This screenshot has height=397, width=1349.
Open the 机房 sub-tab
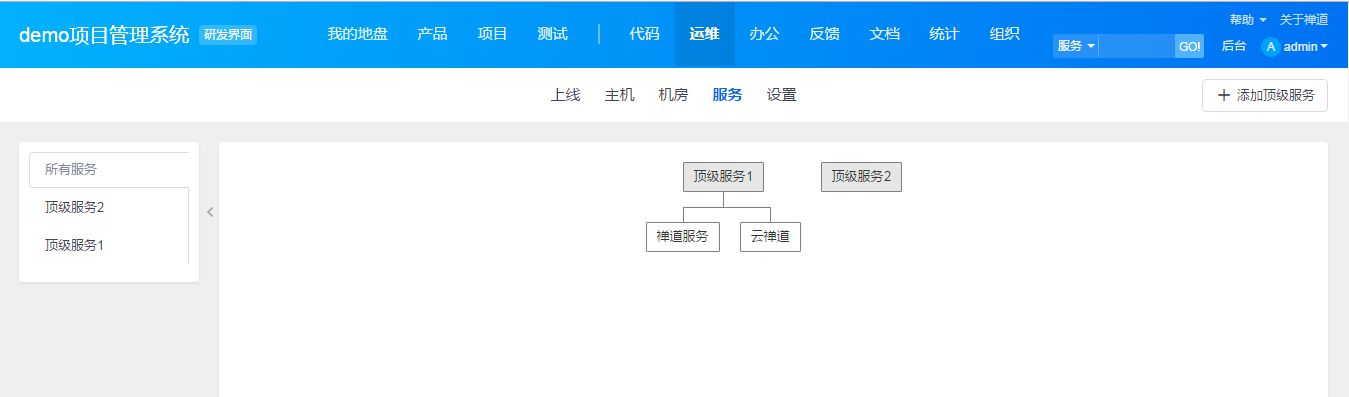click(673, 95)
